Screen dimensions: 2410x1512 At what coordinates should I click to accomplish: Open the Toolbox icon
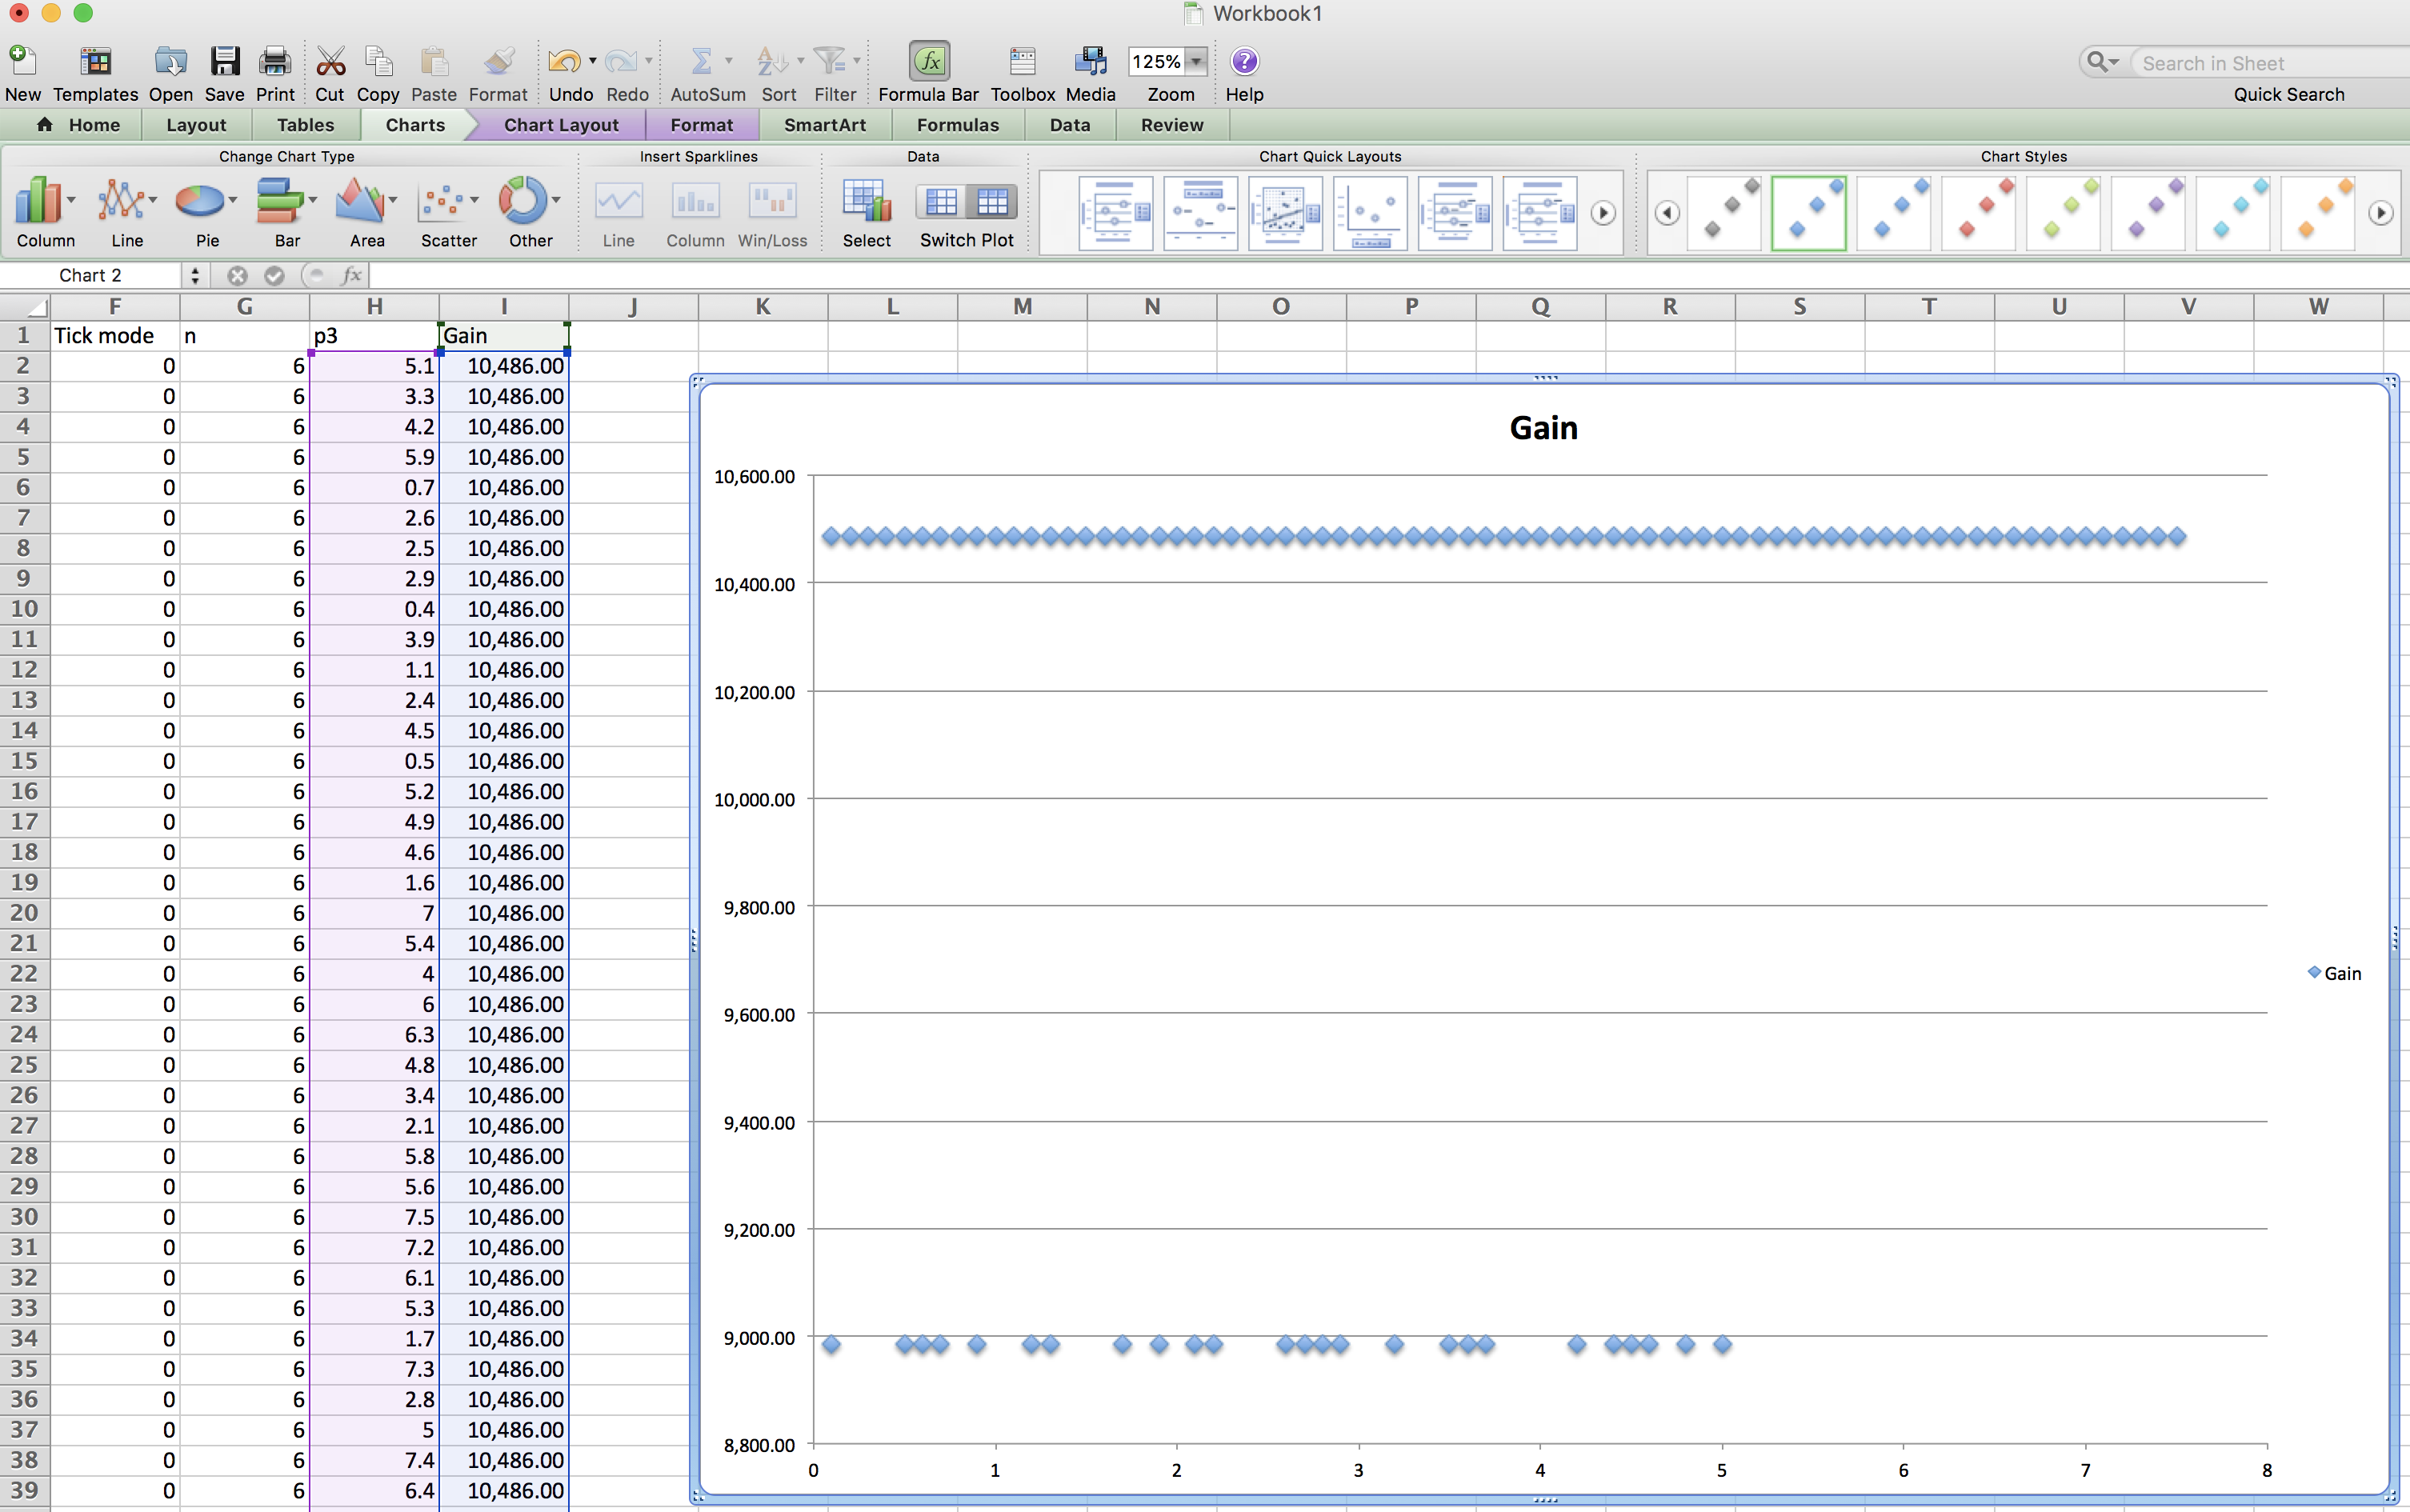[x=1022, y=62]
